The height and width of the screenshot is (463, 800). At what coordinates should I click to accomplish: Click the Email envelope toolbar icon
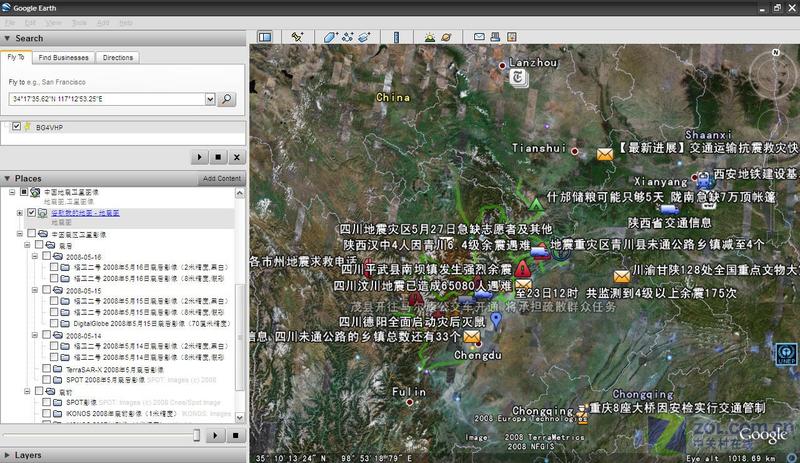point(479,37)
